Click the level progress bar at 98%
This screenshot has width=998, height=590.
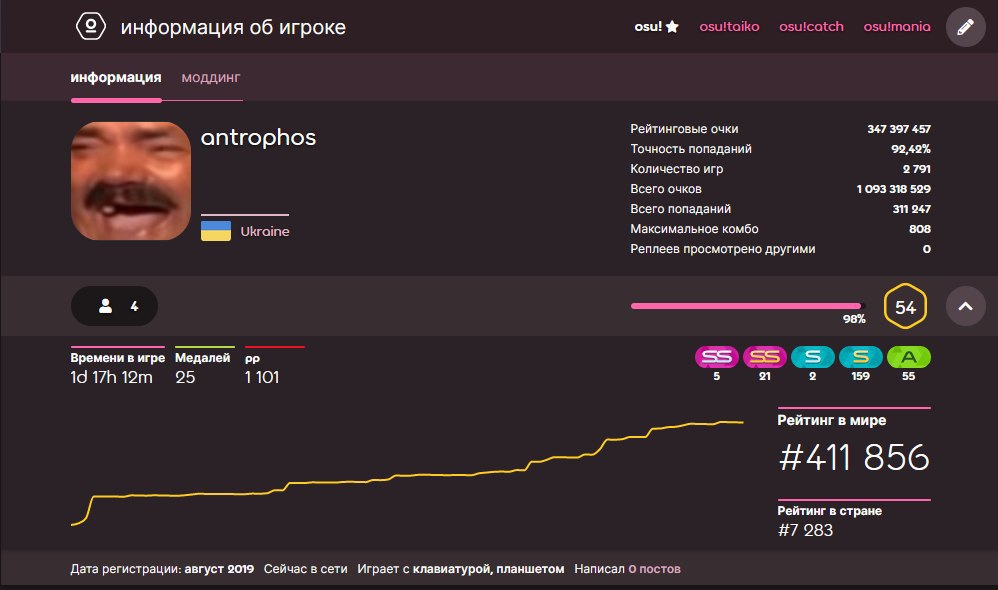tap(746, 306)
